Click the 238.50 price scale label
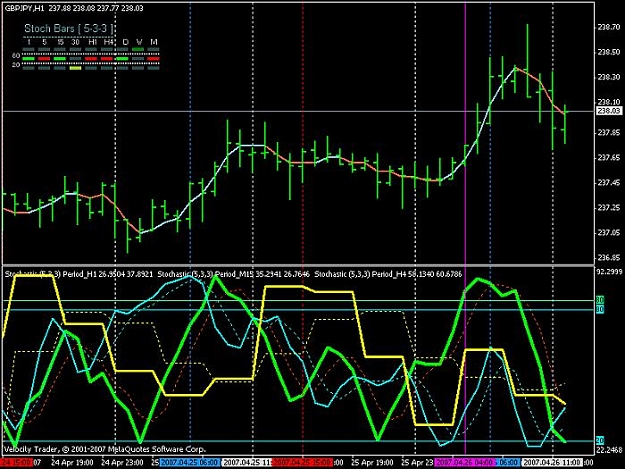625x469 pixels. 609,52
